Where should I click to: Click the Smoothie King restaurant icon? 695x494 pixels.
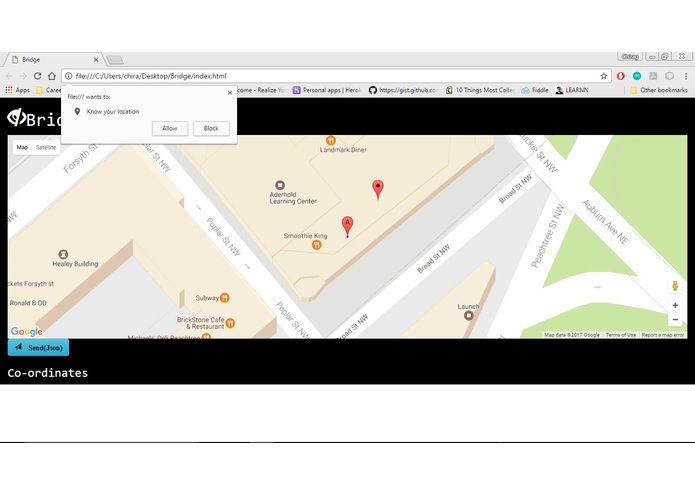coord(316,245)
